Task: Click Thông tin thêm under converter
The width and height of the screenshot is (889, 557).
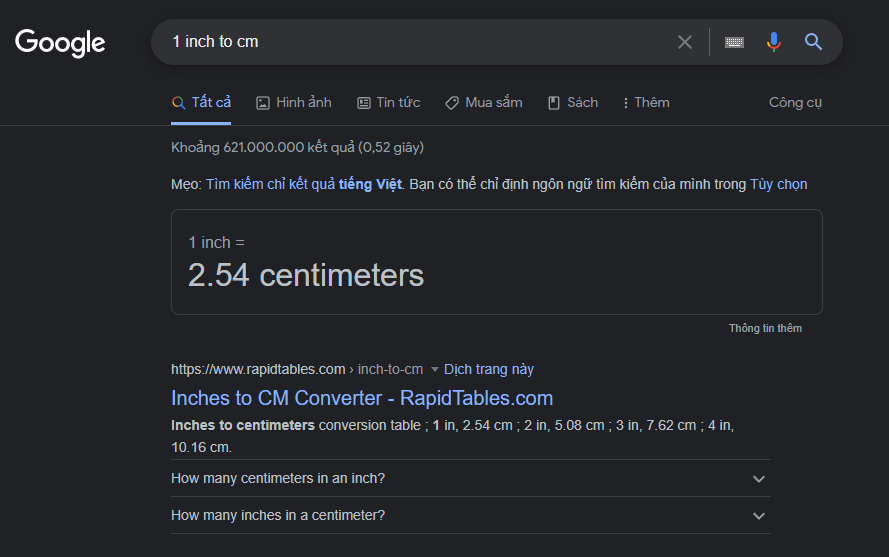Action: click(x=765, y=328)
